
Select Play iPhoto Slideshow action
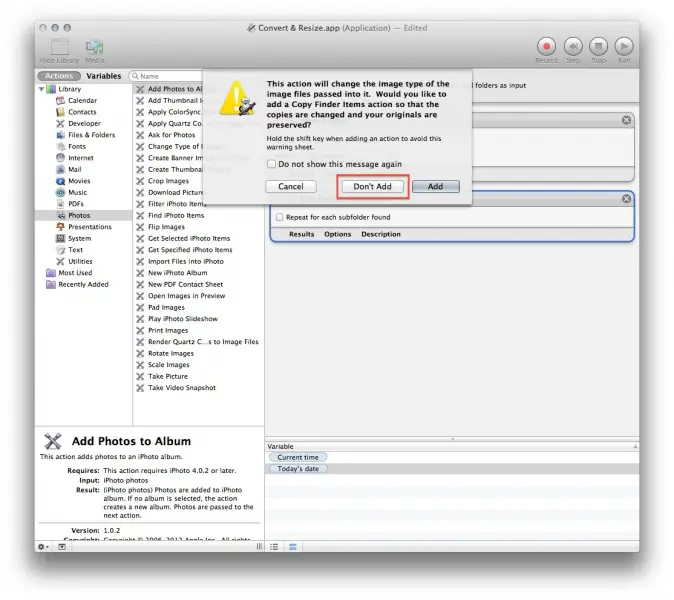coord(183,319)
